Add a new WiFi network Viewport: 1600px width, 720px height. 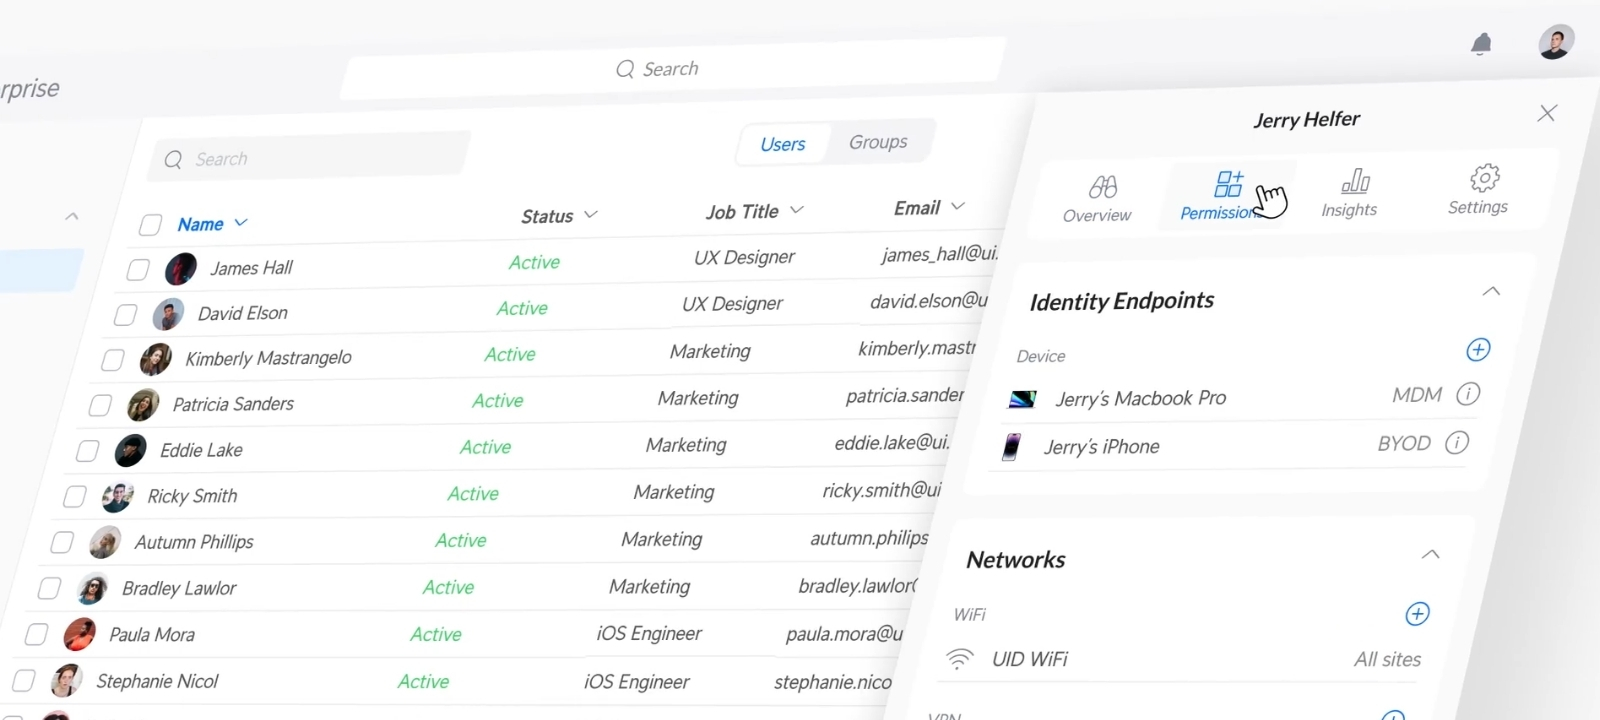coord(1417,614)
